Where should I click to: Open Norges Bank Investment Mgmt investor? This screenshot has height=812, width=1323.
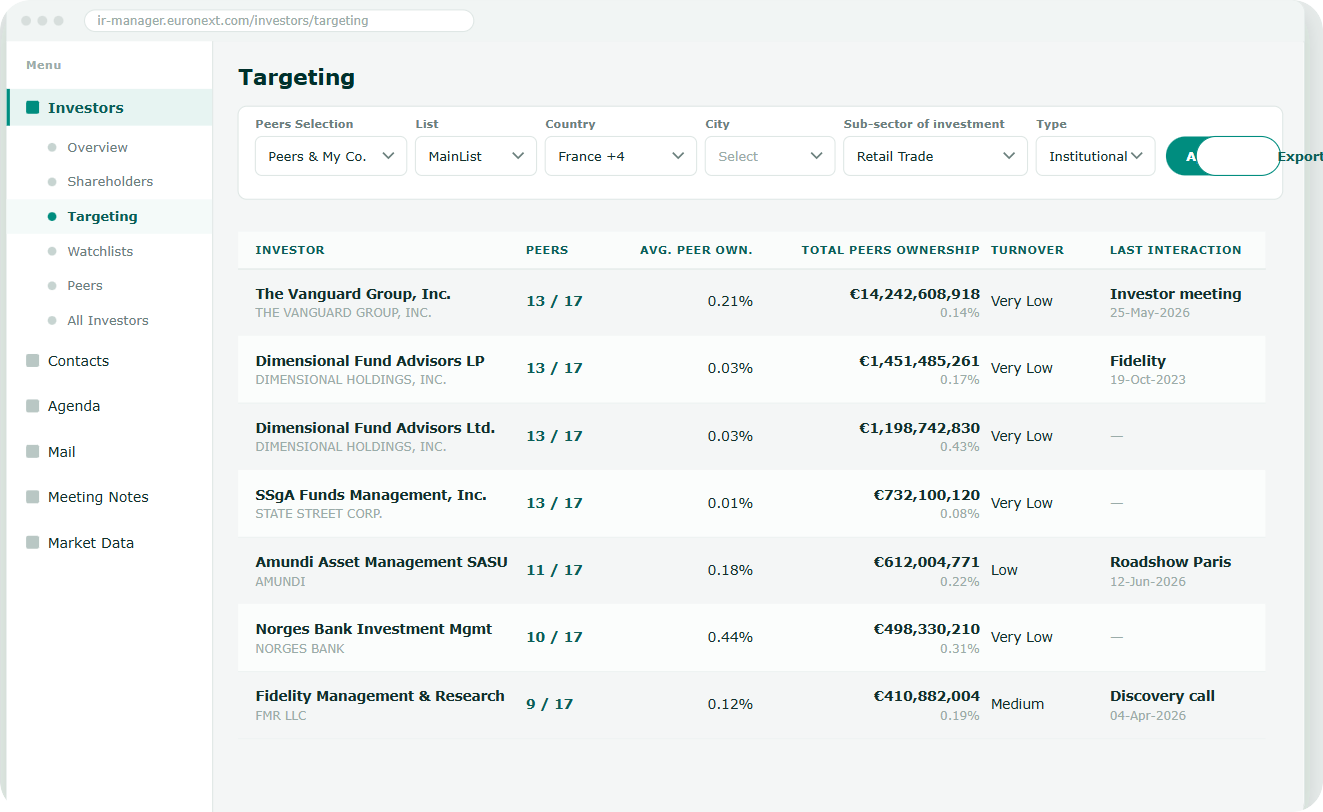(x=374, y=629)
